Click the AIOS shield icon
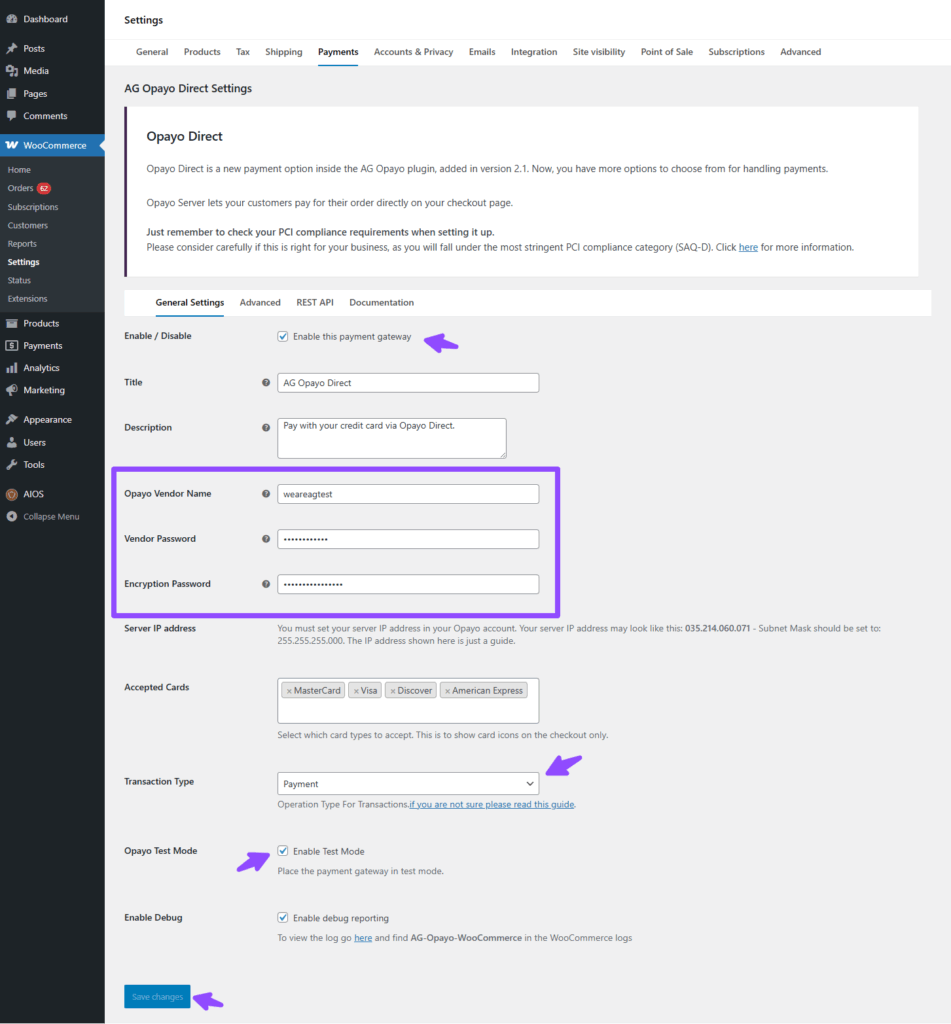Viewport: 951px width, 1024px height. click(12, 494)
